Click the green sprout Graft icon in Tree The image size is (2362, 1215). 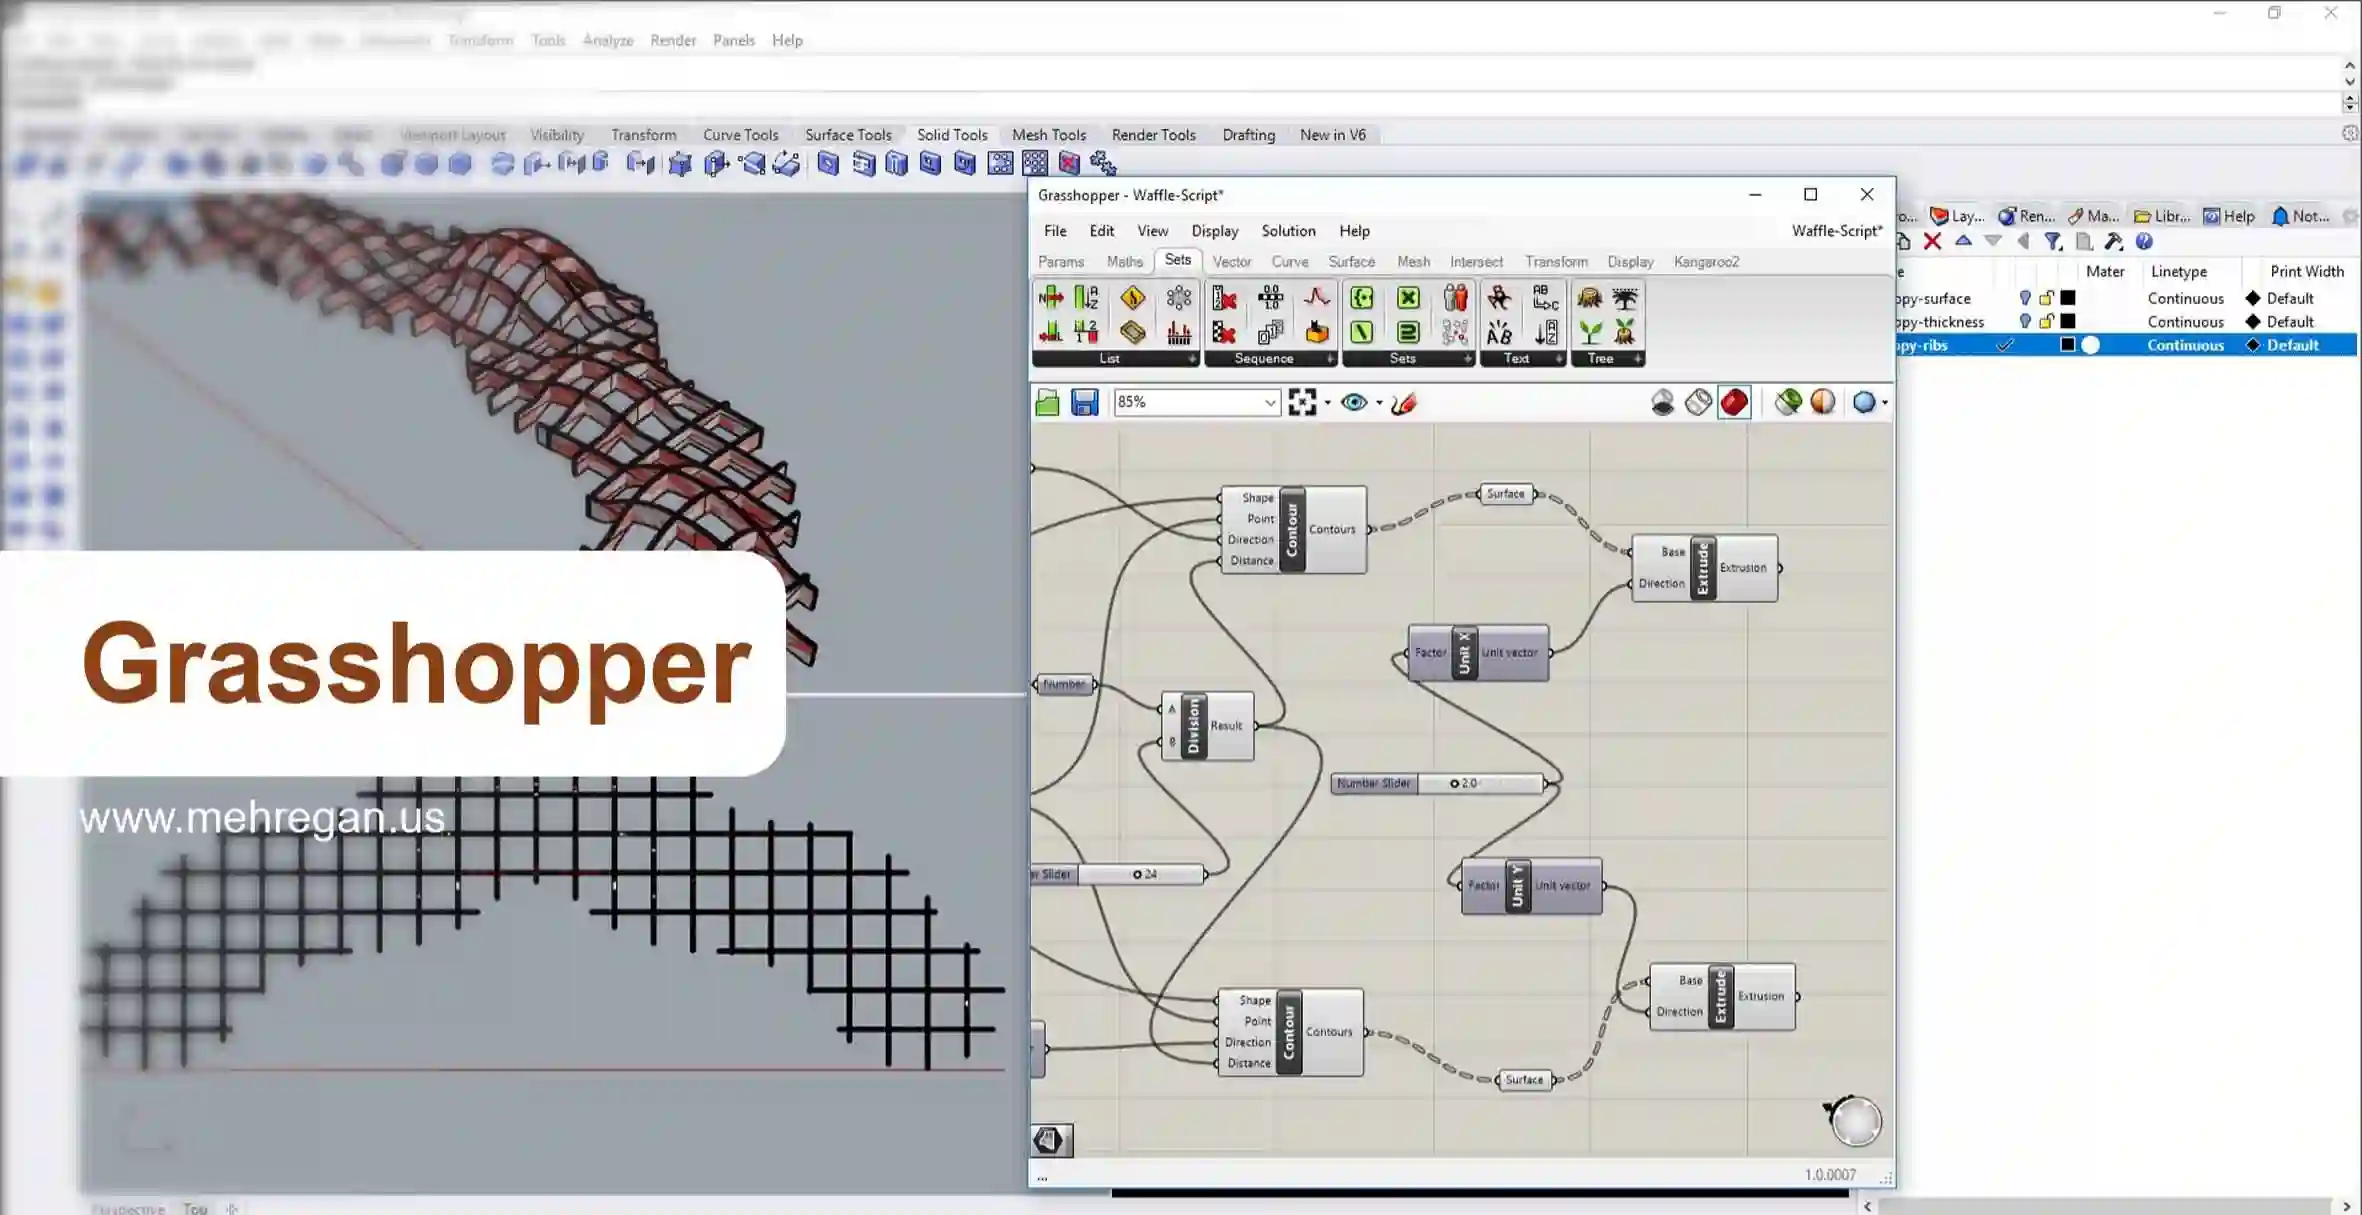pyautogui.click(x=1590, y=332)
